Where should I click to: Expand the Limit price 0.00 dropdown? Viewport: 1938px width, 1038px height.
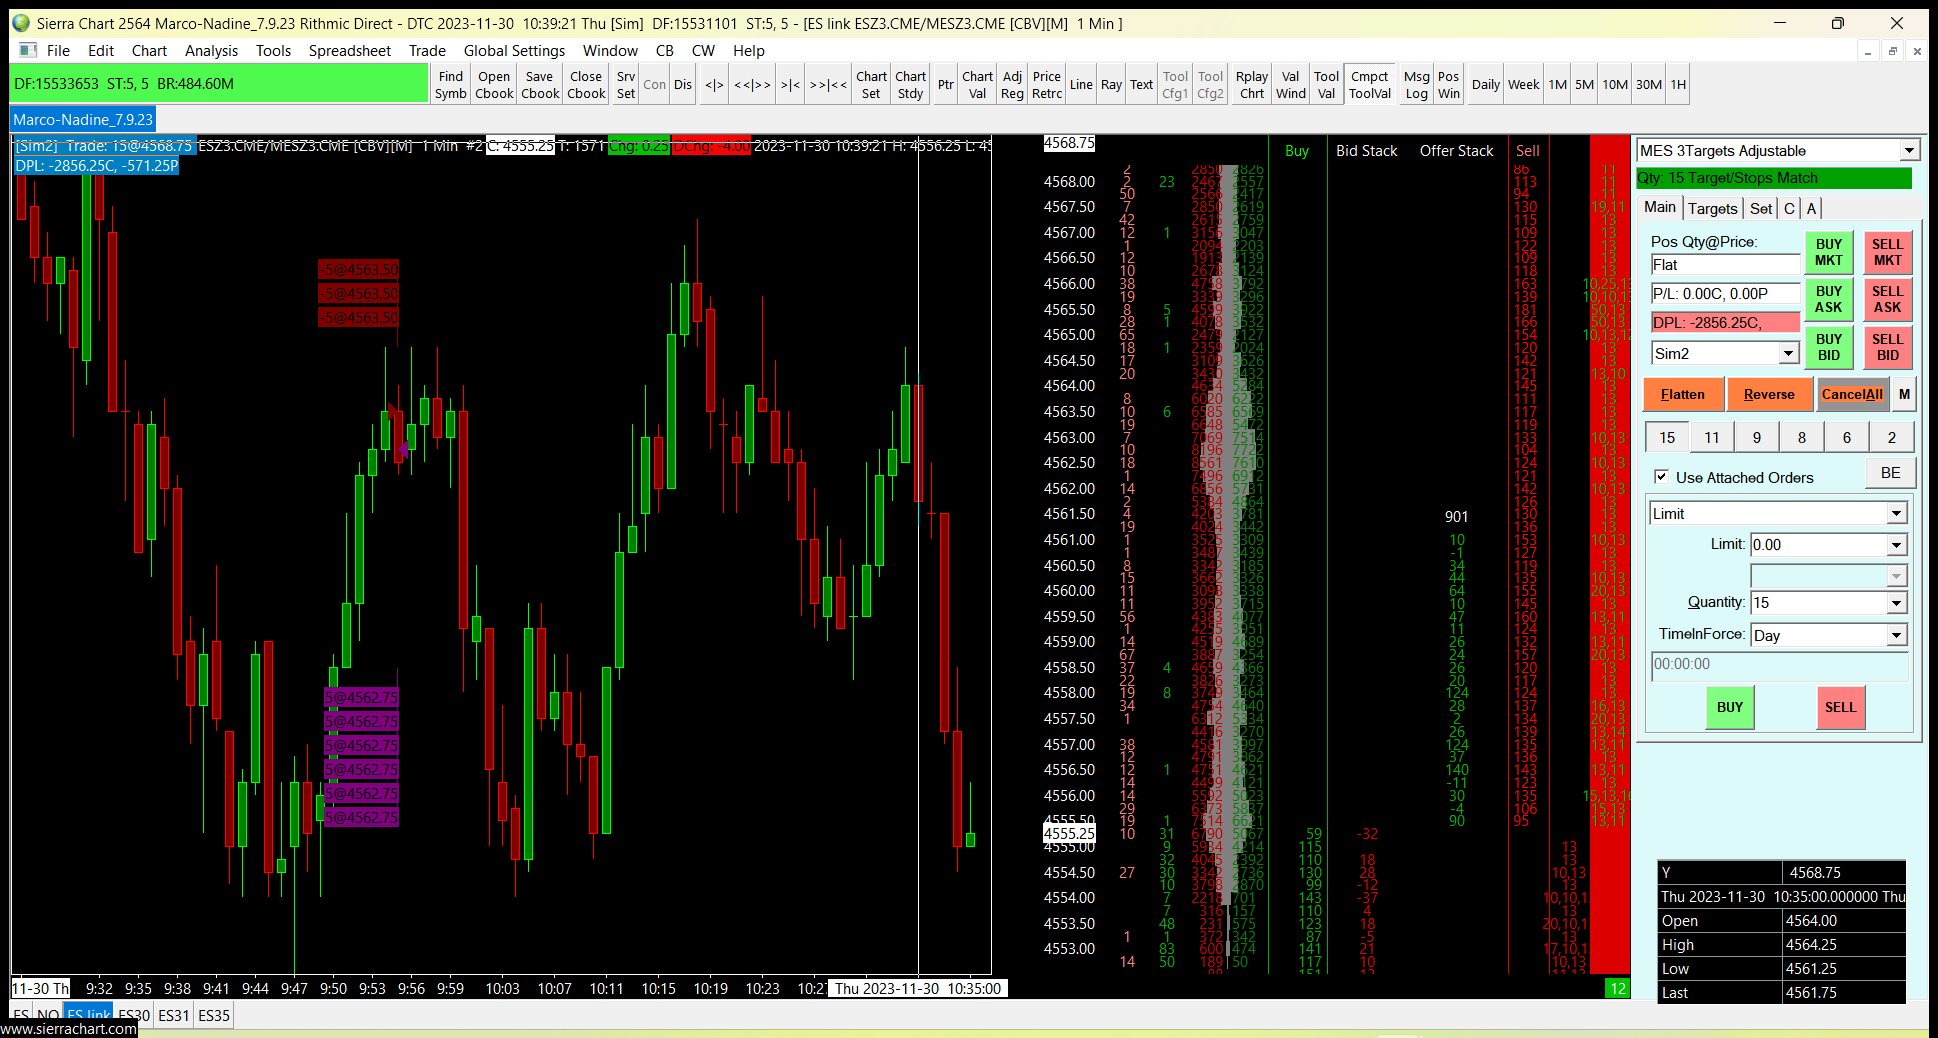(1896, 545)
